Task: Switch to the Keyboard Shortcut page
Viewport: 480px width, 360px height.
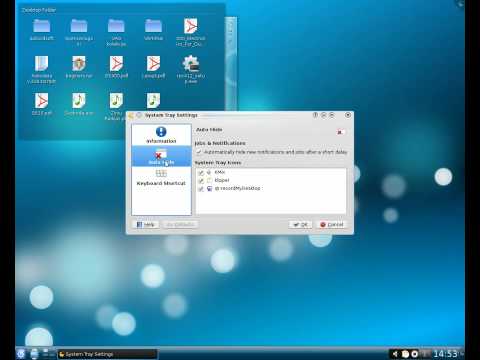Action: pyautogui.click(x=161, y=178)
